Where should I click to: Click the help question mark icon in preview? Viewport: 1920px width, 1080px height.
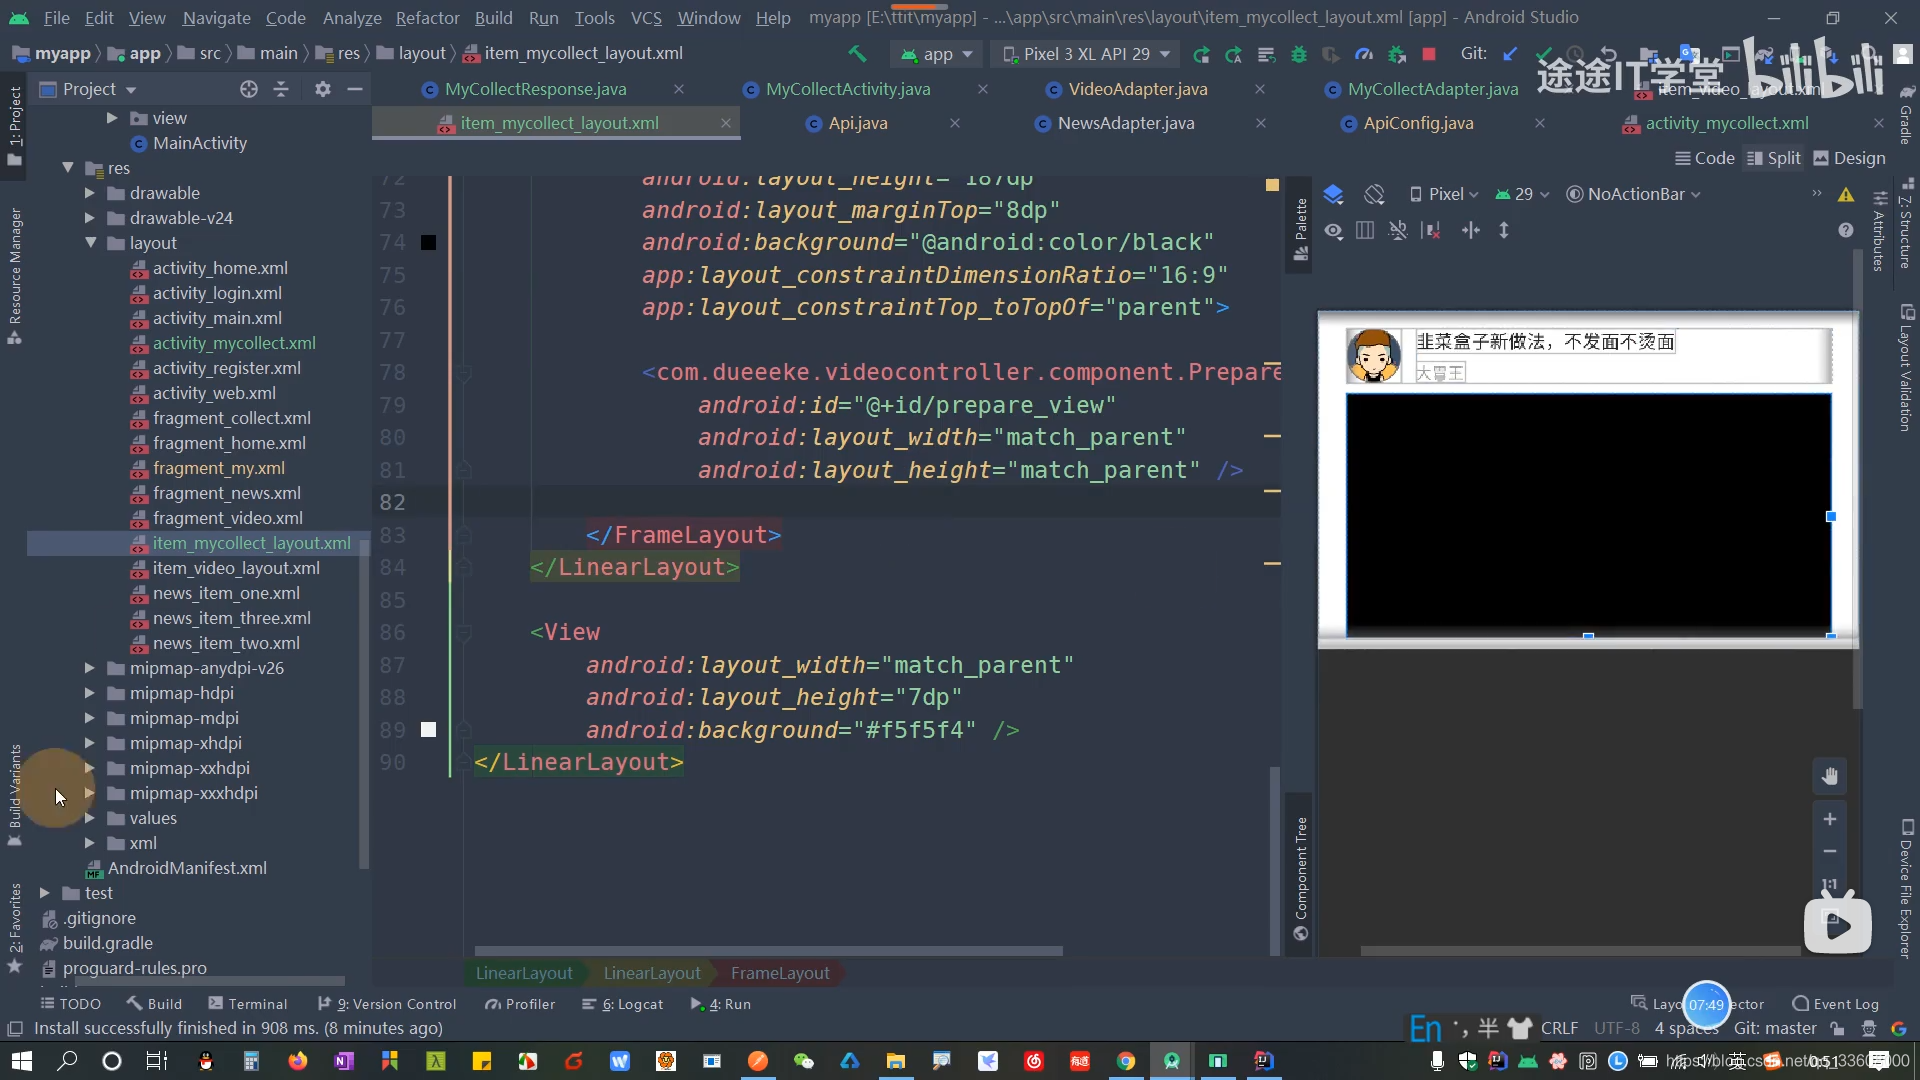[x=1846, y=231]
